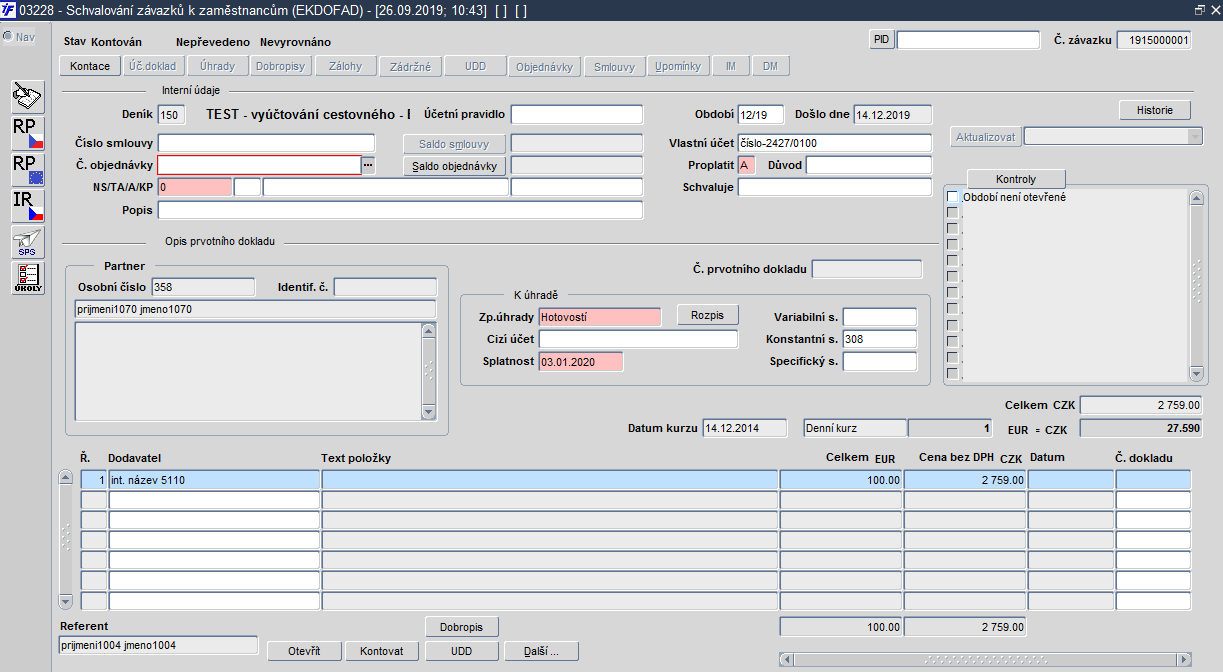The width and height of the screenshot is (1223, 672).
Task: Focus the Popis input field
Action: pos(400,210)
